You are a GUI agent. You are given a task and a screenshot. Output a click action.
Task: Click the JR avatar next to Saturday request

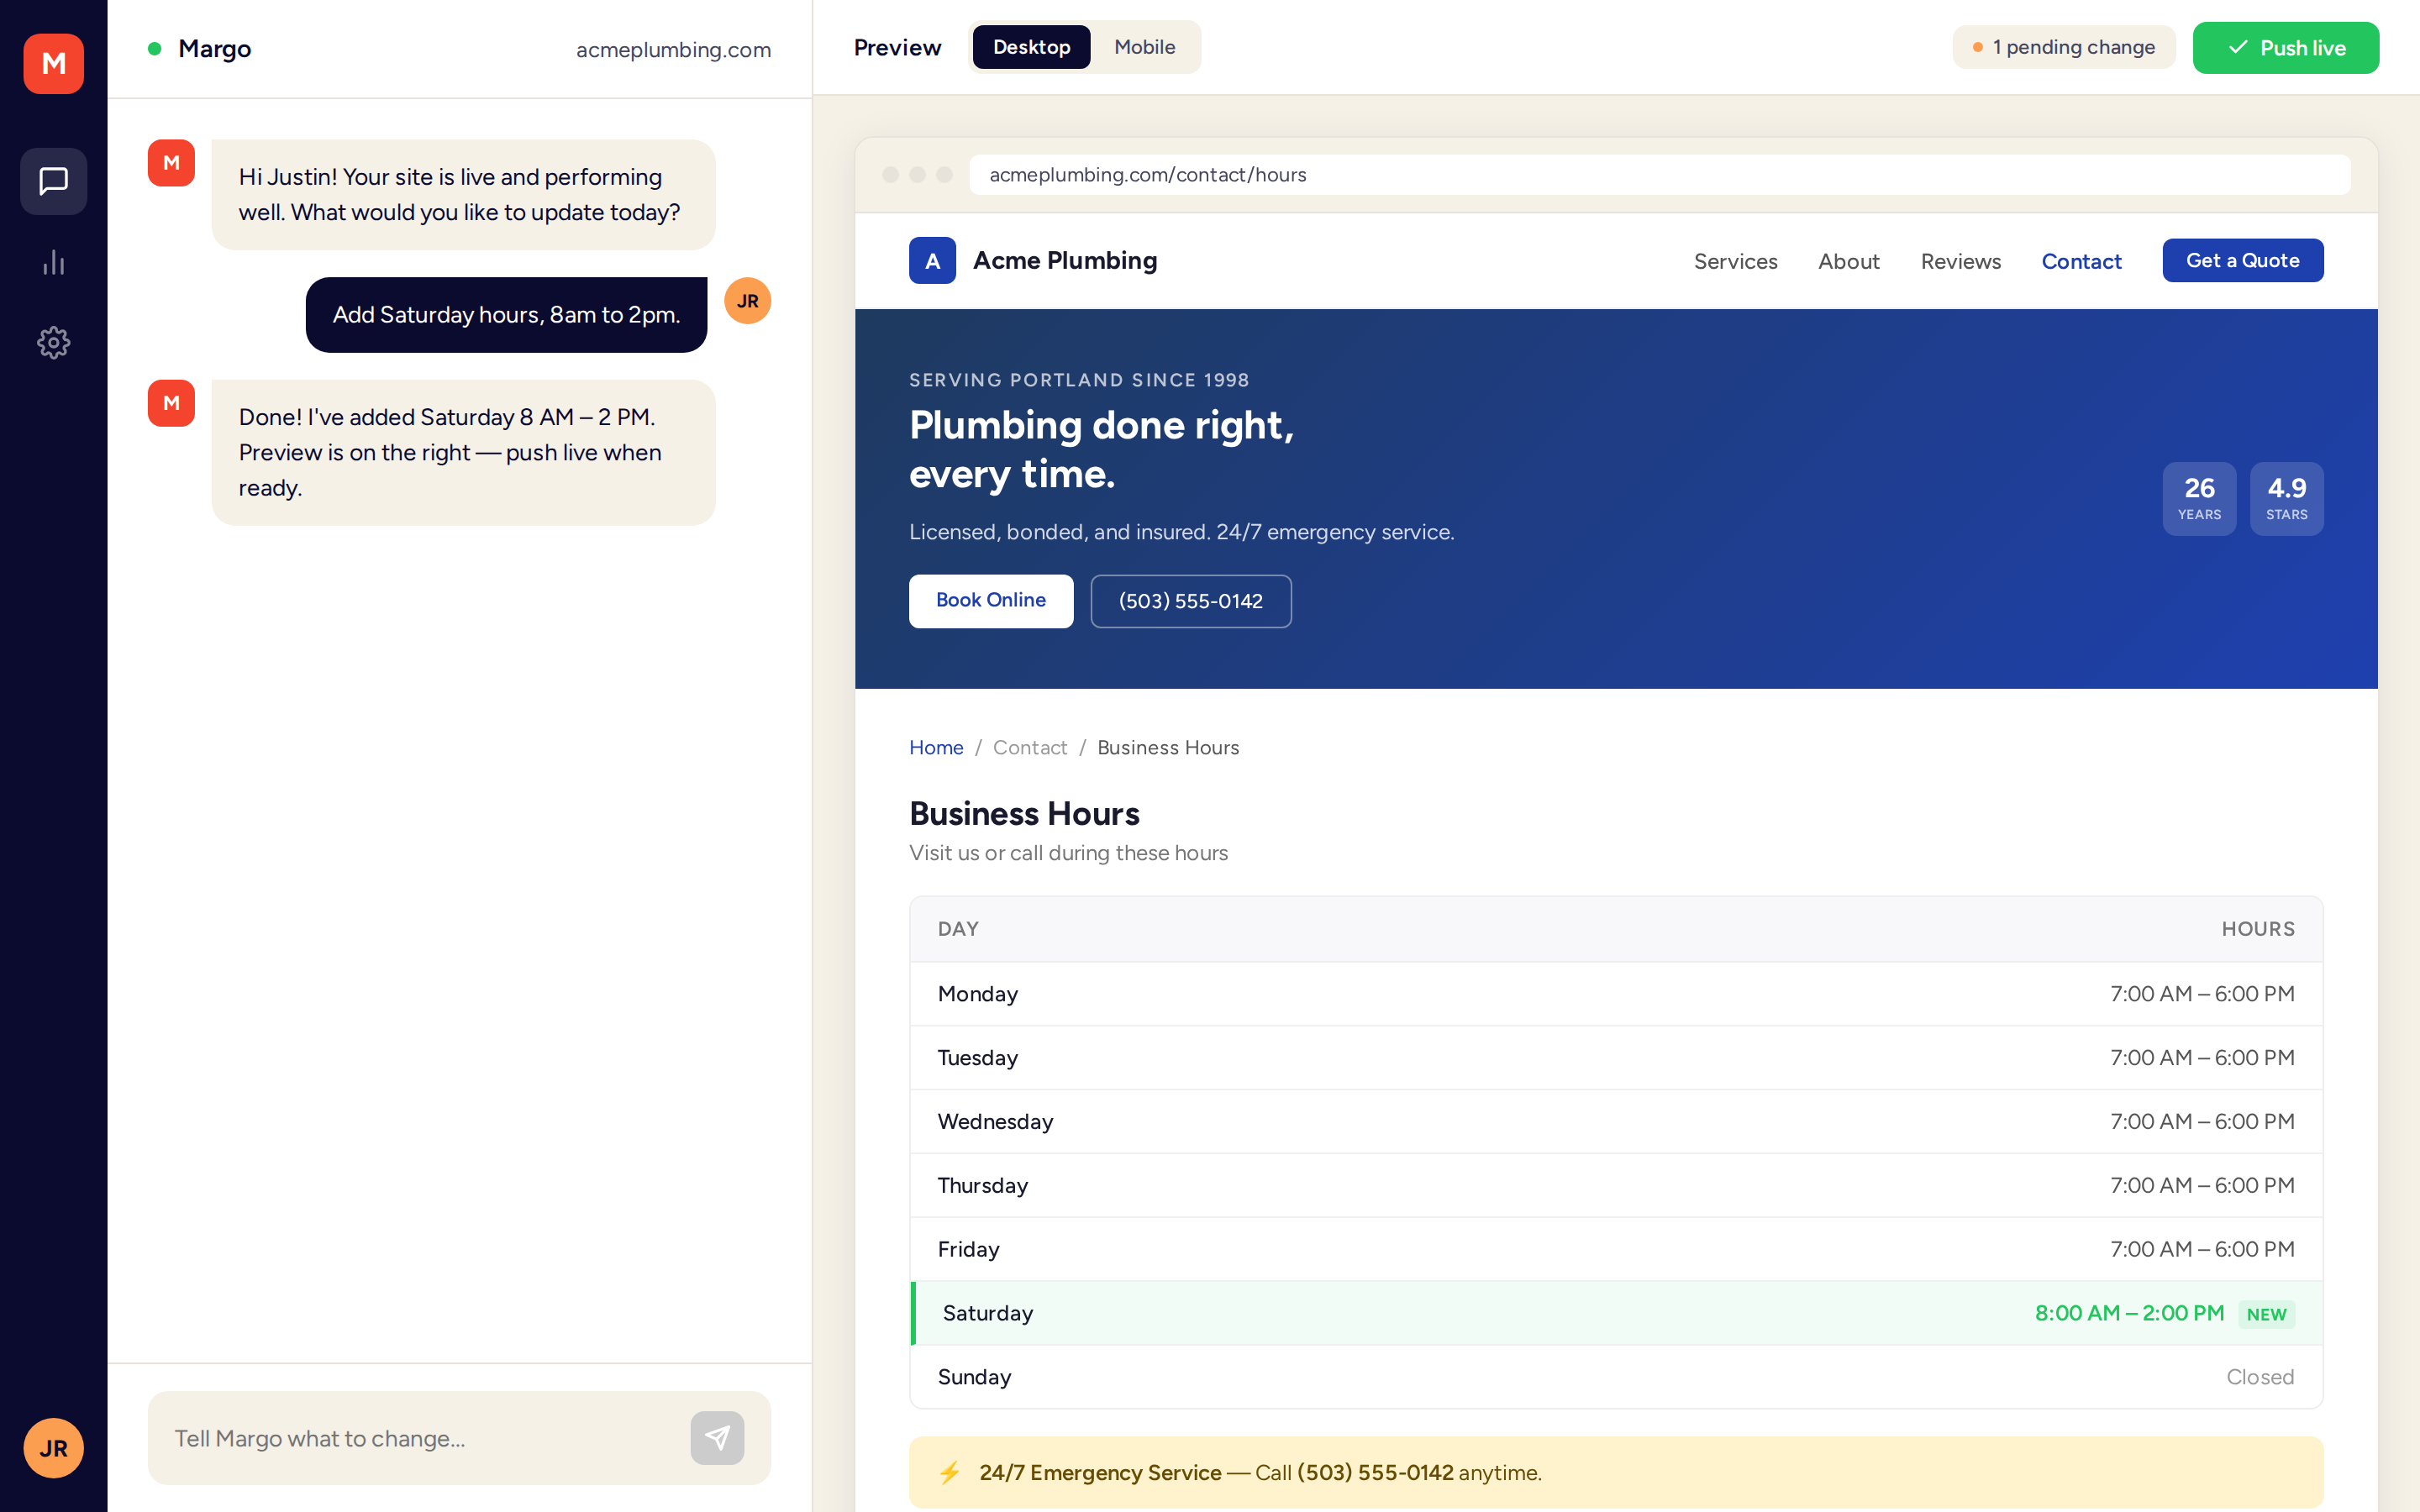(748, 301)
